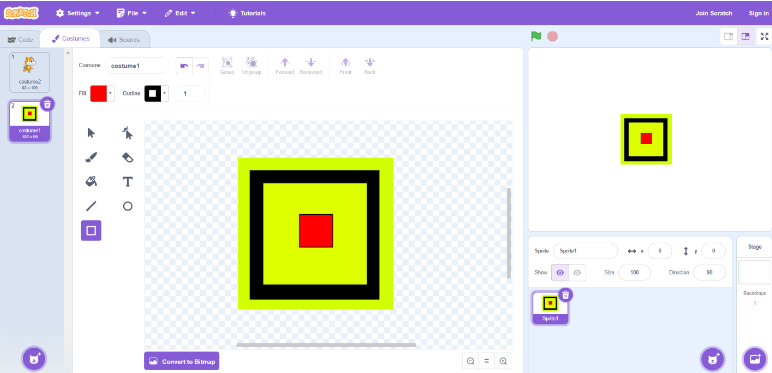Zoom out the paint canvas
Screen dimensions: 772x373
[471, 361]
